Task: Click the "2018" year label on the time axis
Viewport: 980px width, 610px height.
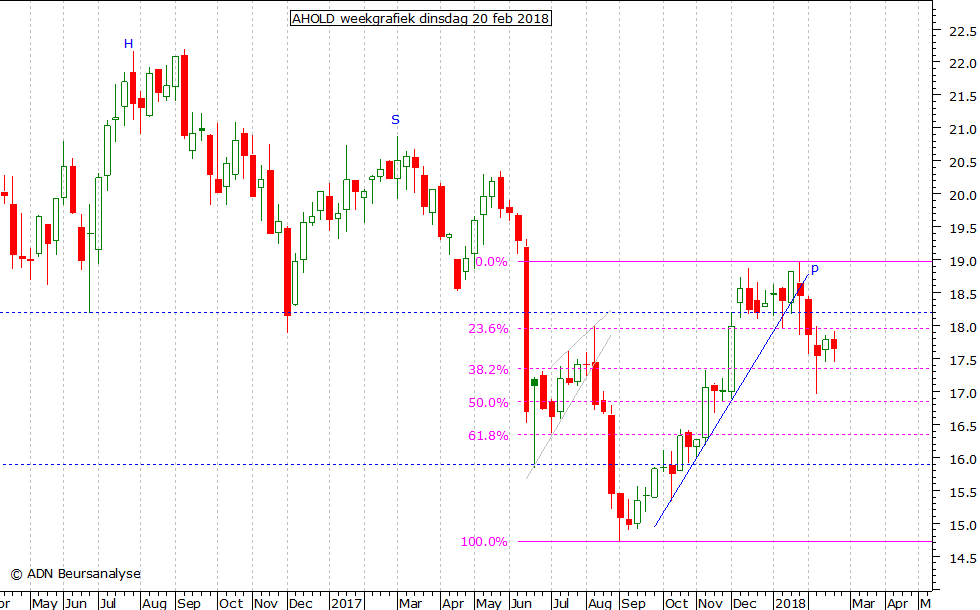Action: (x=790, y=603)
